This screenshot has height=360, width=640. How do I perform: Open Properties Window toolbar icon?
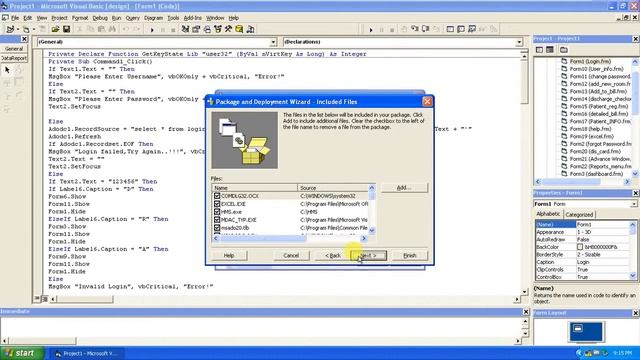(196, 29)
